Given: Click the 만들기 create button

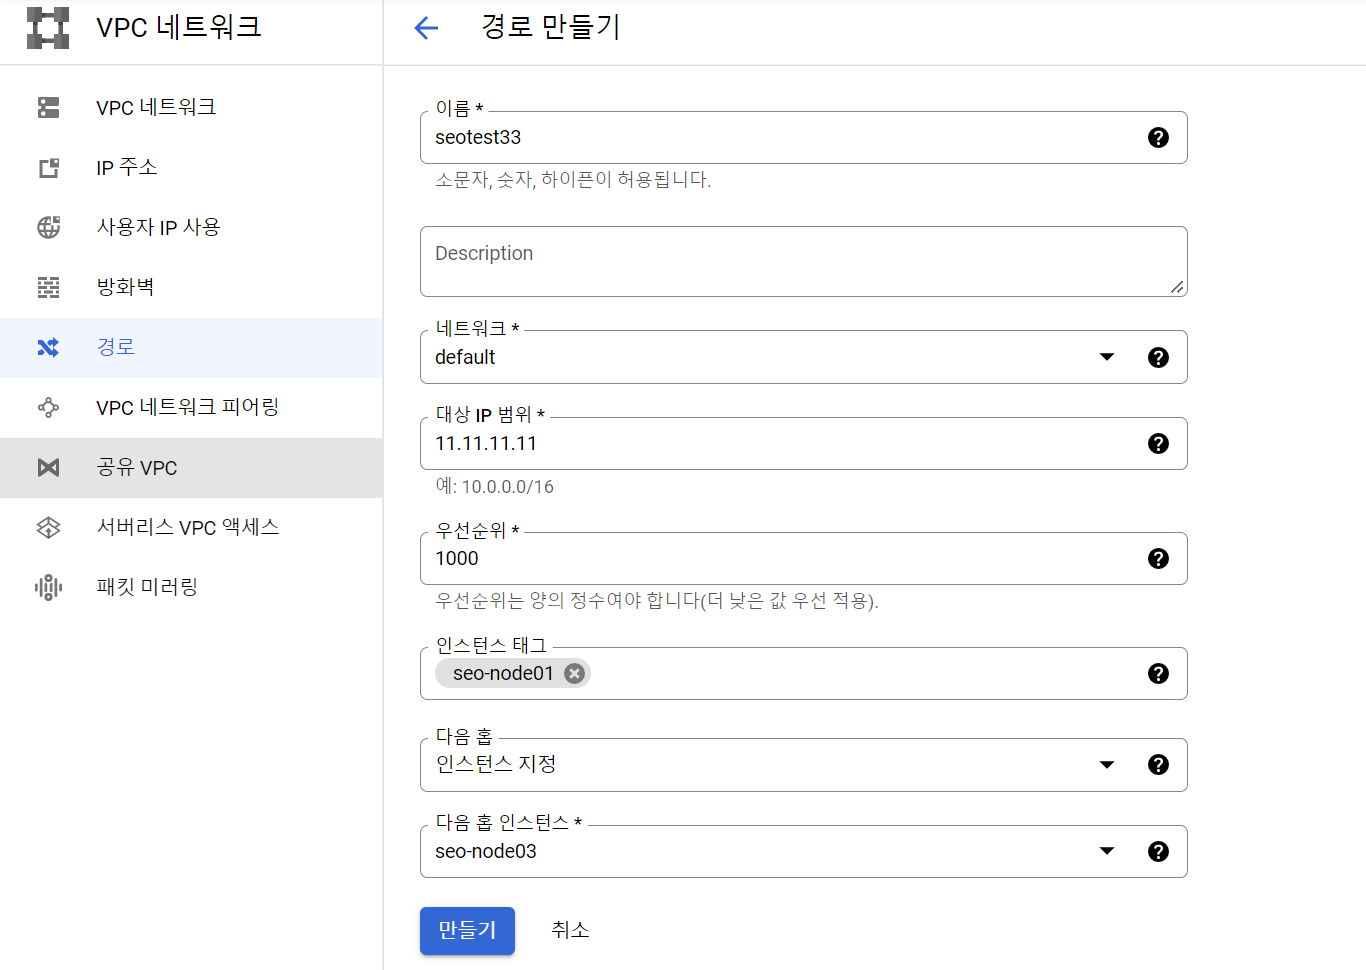Looking at the screenshot, I should click(x=467, y=931).
